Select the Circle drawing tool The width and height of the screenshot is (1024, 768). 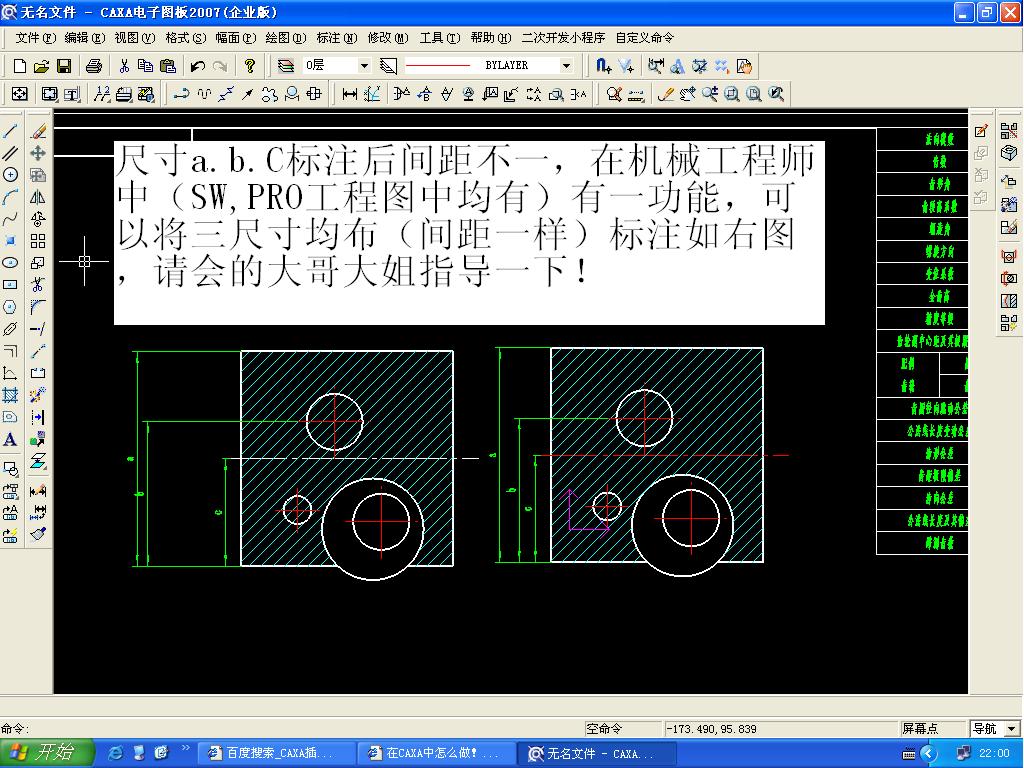tap(10, 175)
